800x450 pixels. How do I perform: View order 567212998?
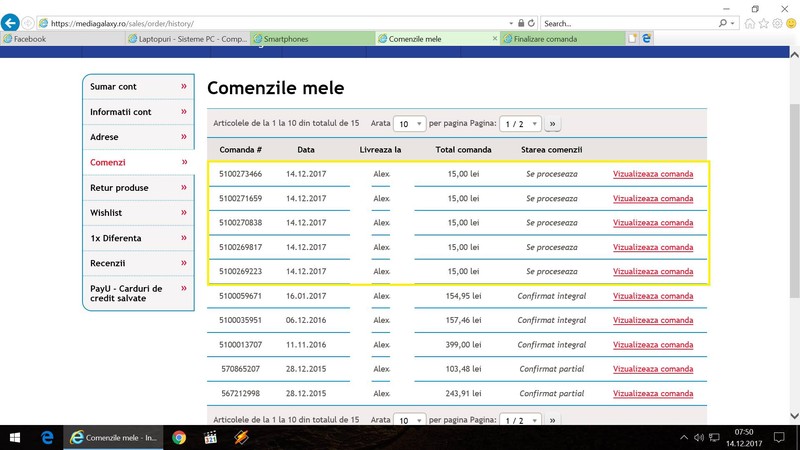click(x=653, y=393)
